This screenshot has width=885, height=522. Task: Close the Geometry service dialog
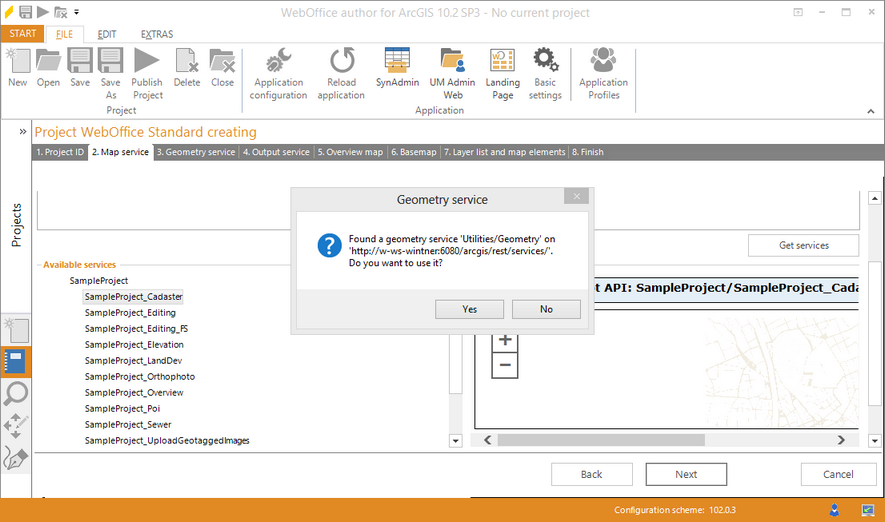click(x=576, y=196)
